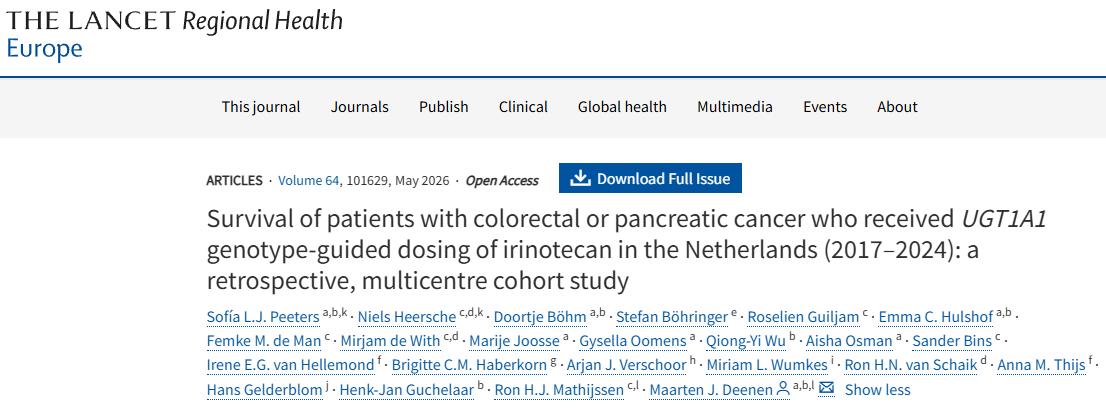Expand the Clinical menu
This screenshot has height=408, width=1106.
click(x=523, y=107)
